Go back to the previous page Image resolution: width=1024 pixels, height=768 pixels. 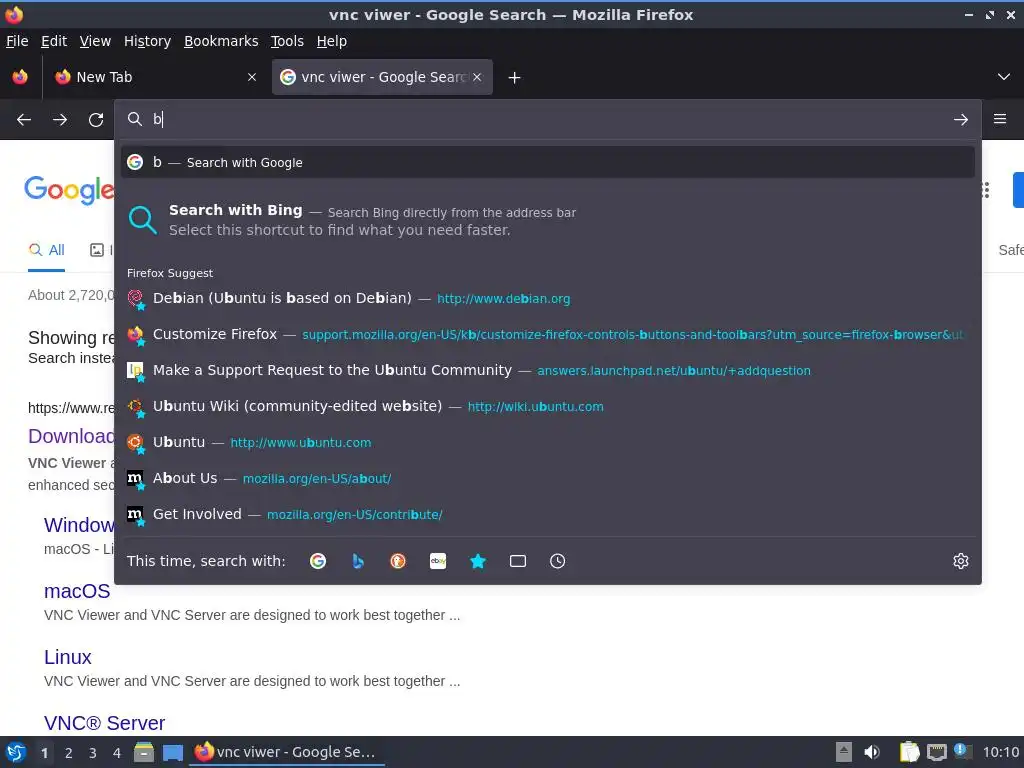point(24,120)
